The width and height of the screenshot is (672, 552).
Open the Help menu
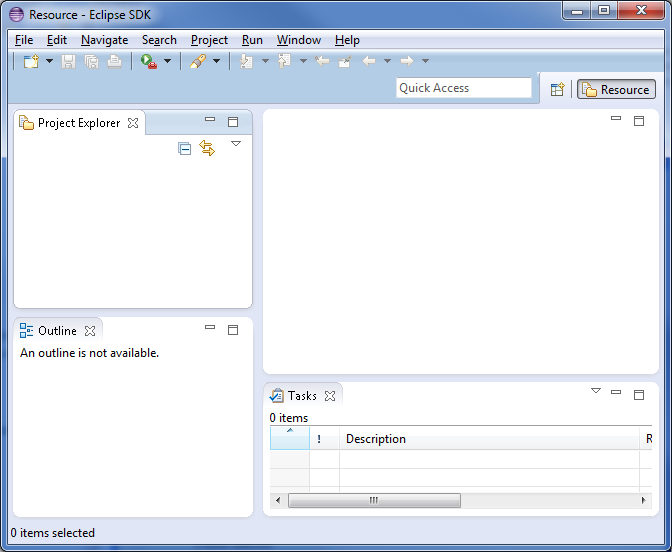point(347,40)
